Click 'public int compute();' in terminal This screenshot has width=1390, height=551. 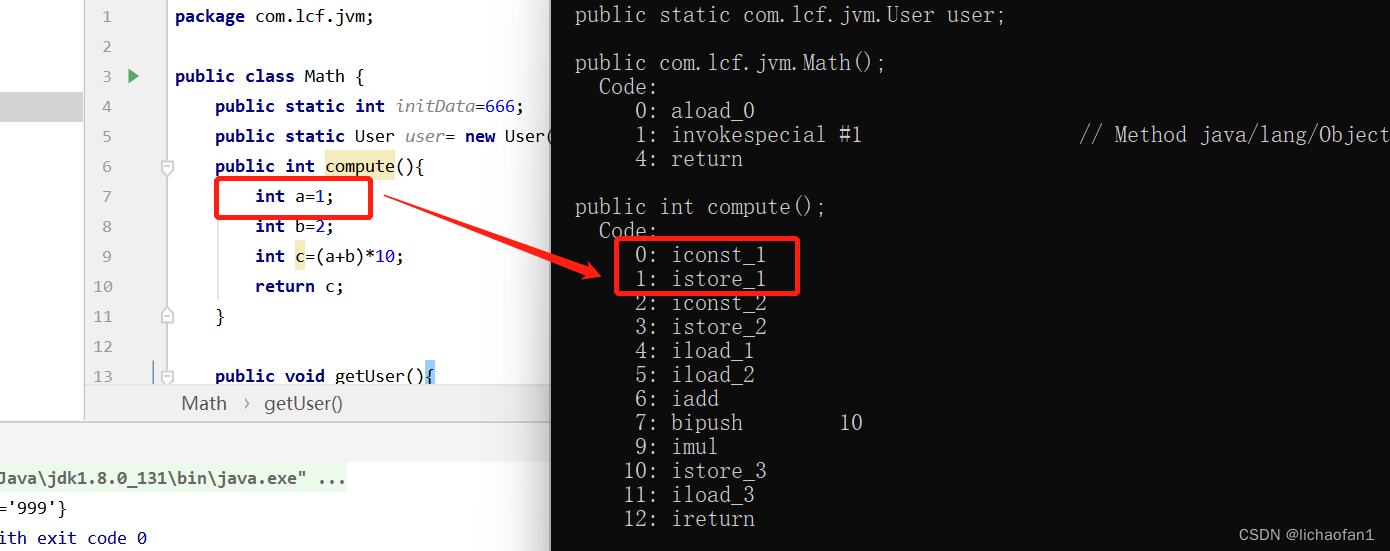700,207
